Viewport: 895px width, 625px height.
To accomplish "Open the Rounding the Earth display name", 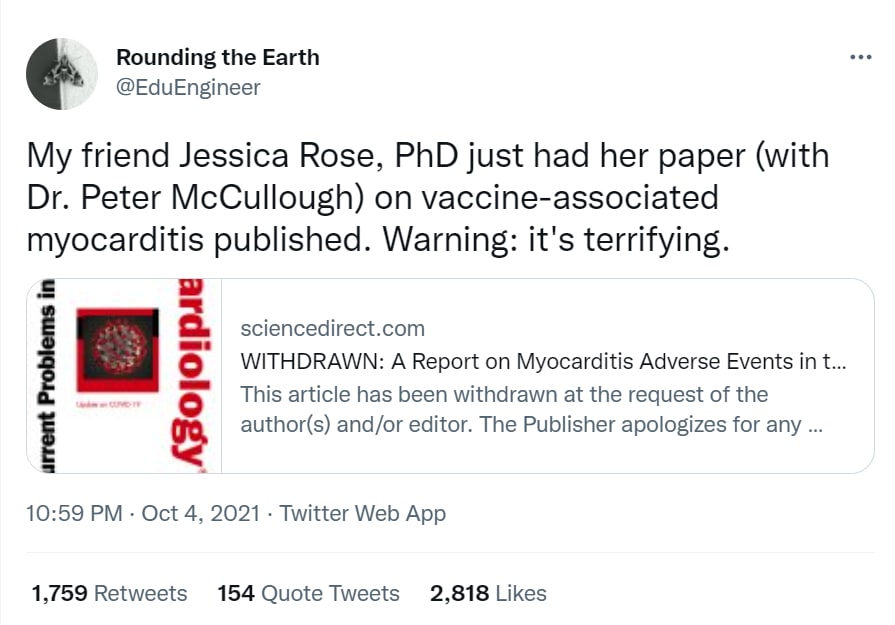I will 218,57.
